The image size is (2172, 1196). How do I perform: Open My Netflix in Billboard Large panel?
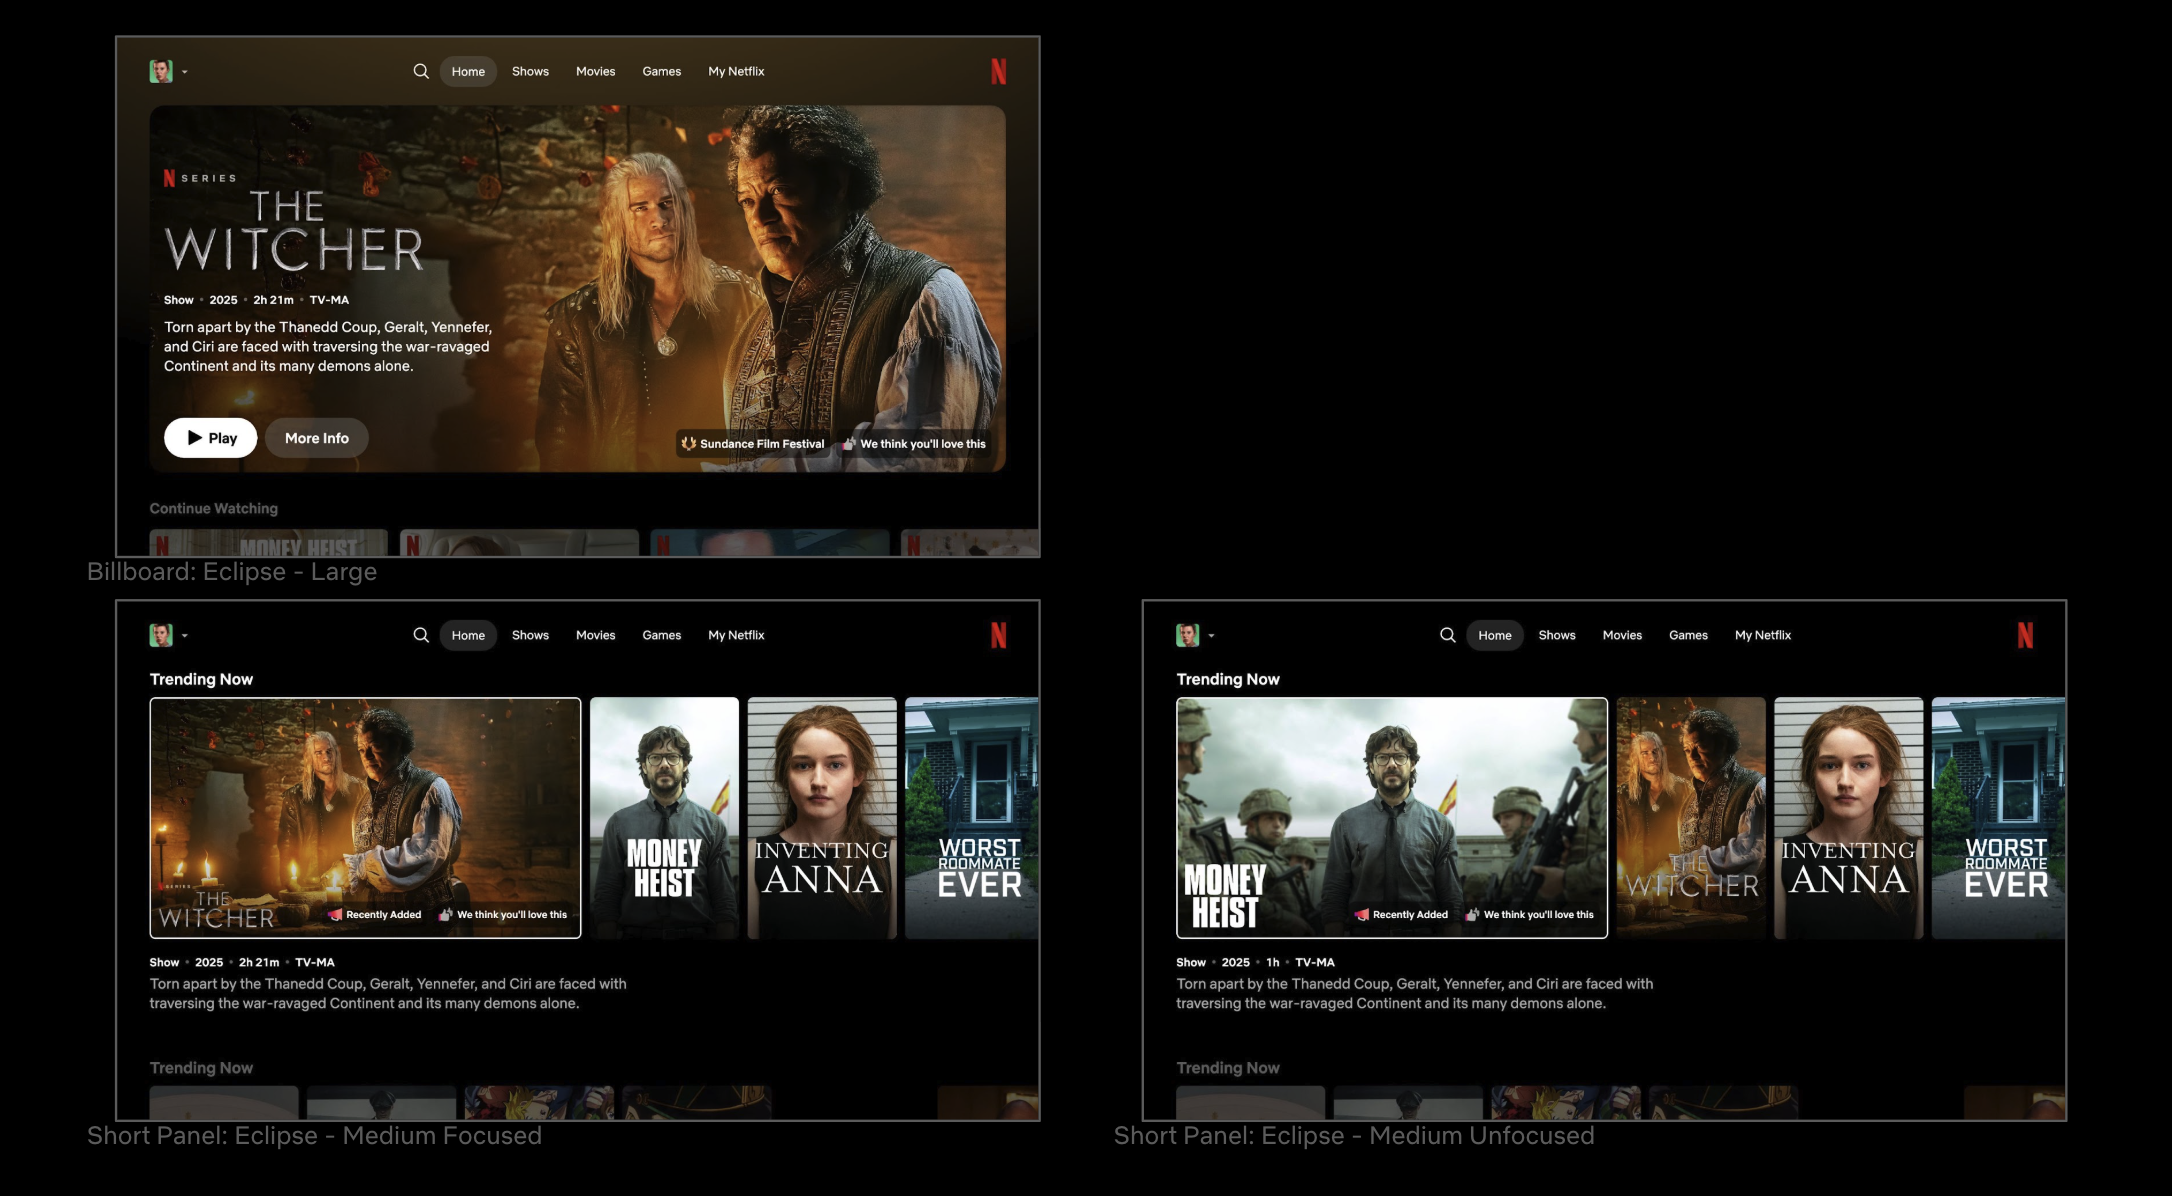[736, 71]
